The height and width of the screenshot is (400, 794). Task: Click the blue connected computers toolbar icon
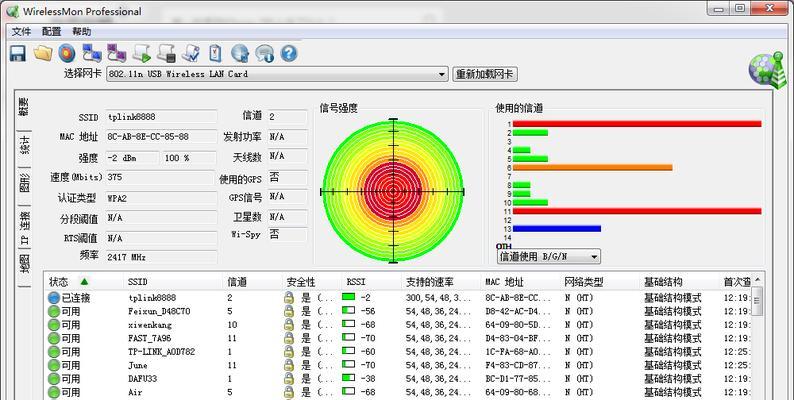92,53
